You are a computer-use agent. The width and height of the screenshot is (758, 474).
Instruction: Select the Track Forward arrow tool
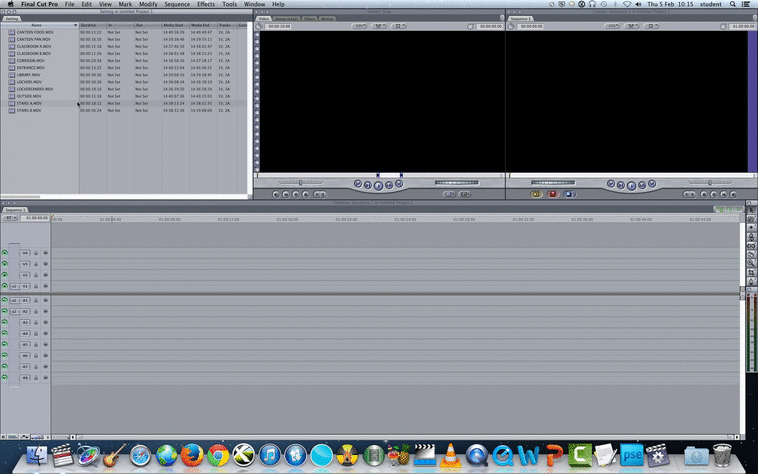[x=751, y=228]
